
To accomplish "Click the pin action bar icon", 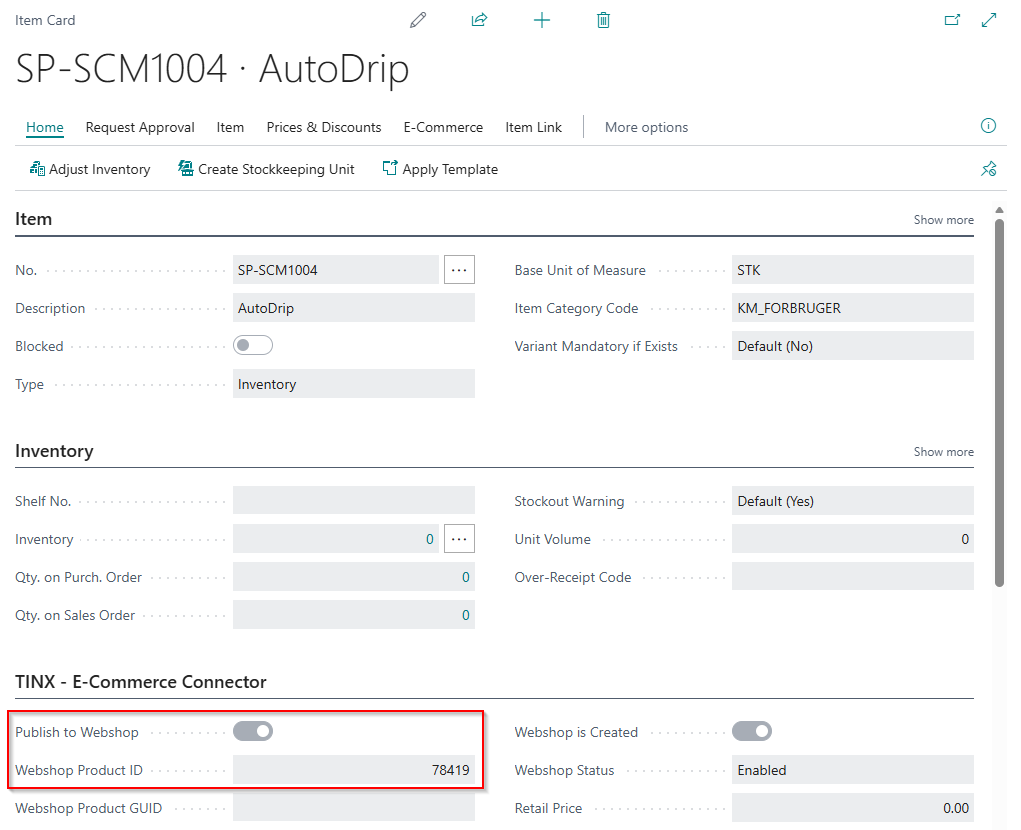I will [x=988, y=169].
